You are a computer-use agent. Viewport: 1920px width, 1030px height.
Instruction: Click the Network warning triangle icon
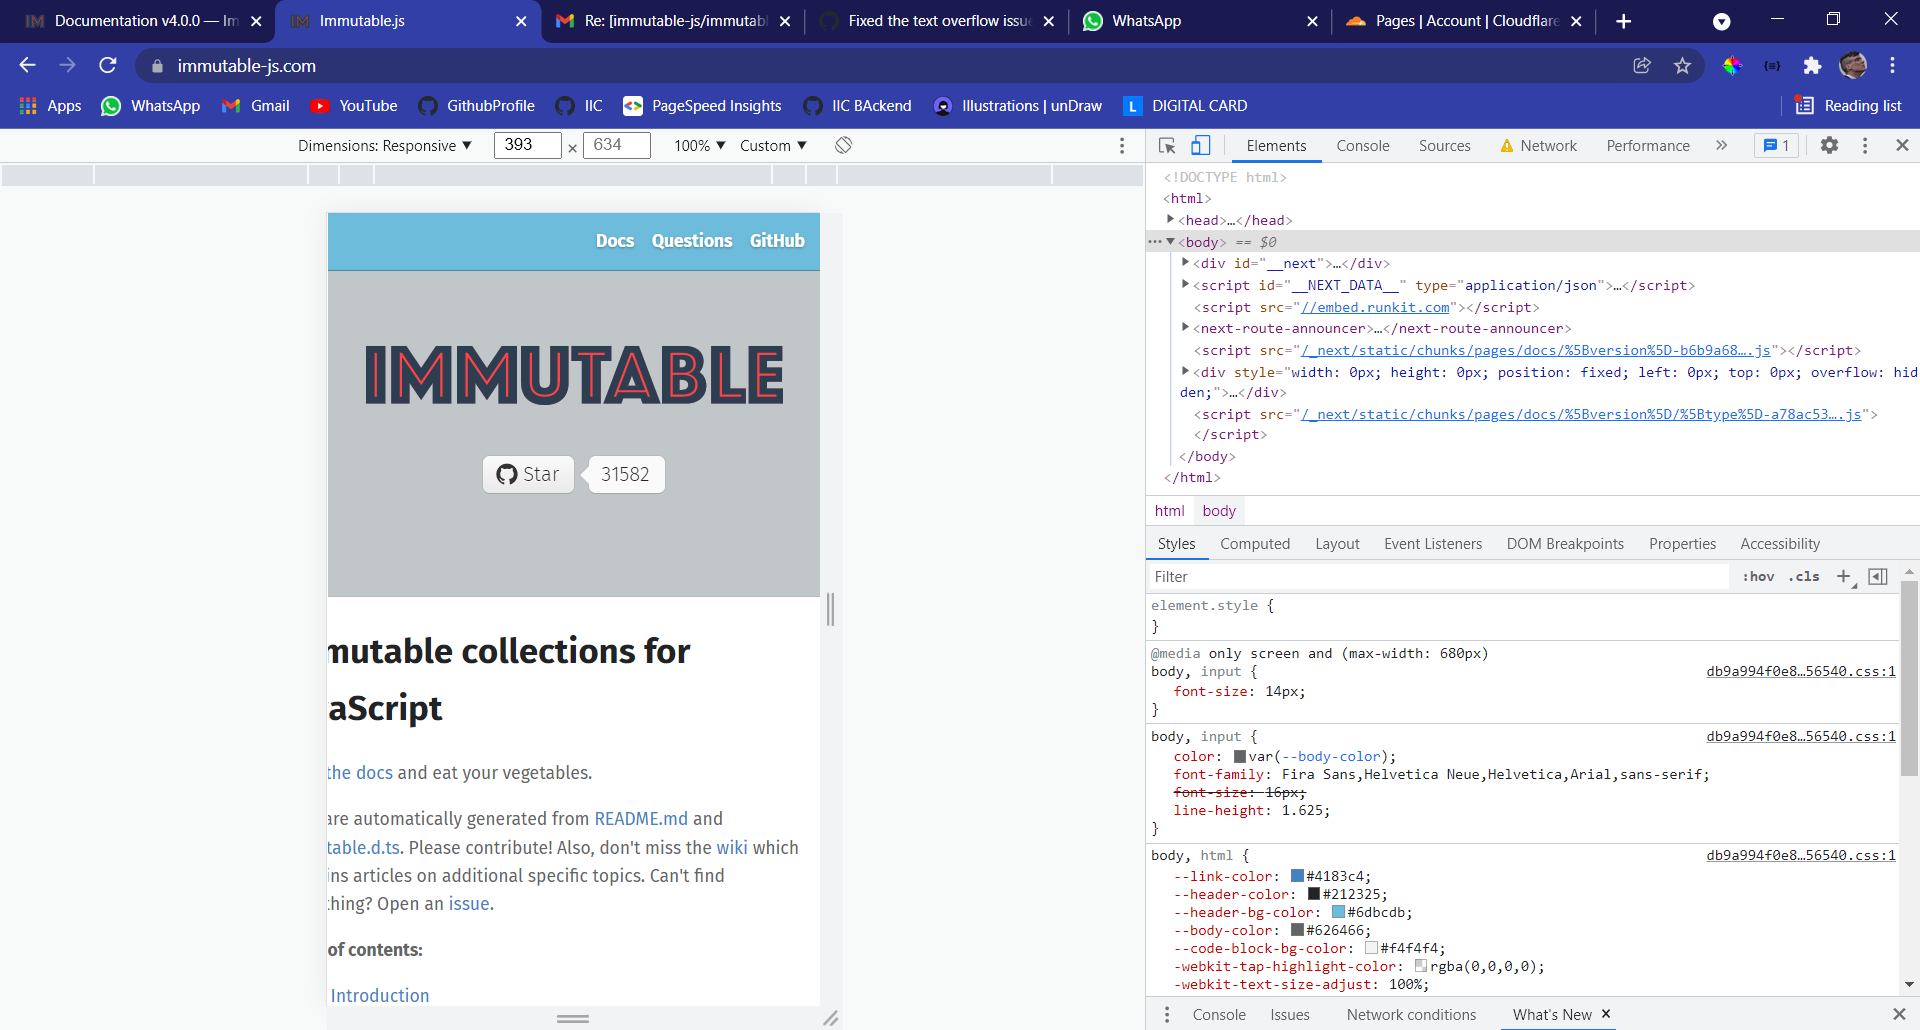(1508, 145)
